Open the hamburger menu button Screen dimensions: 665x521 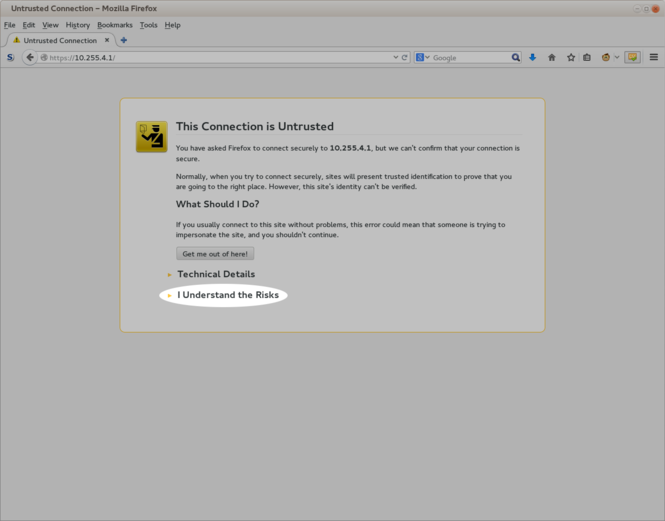(x=654, y=58)
